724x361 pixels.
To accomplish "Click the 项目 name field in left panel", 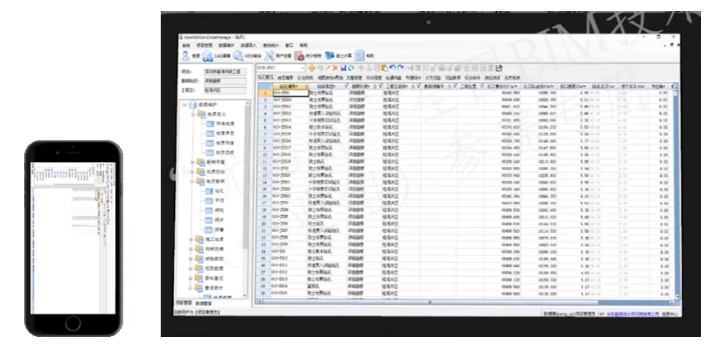I will 225,72.
